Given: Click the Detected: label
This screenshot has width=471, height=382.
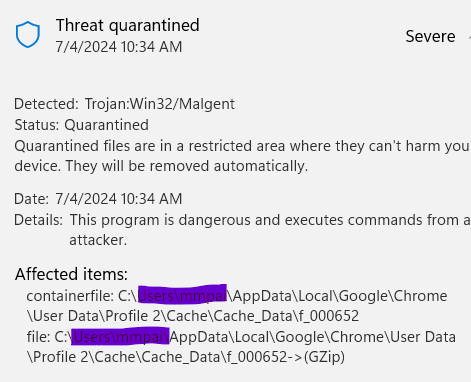Looking at the screenshot, I should tap(46, 104).
